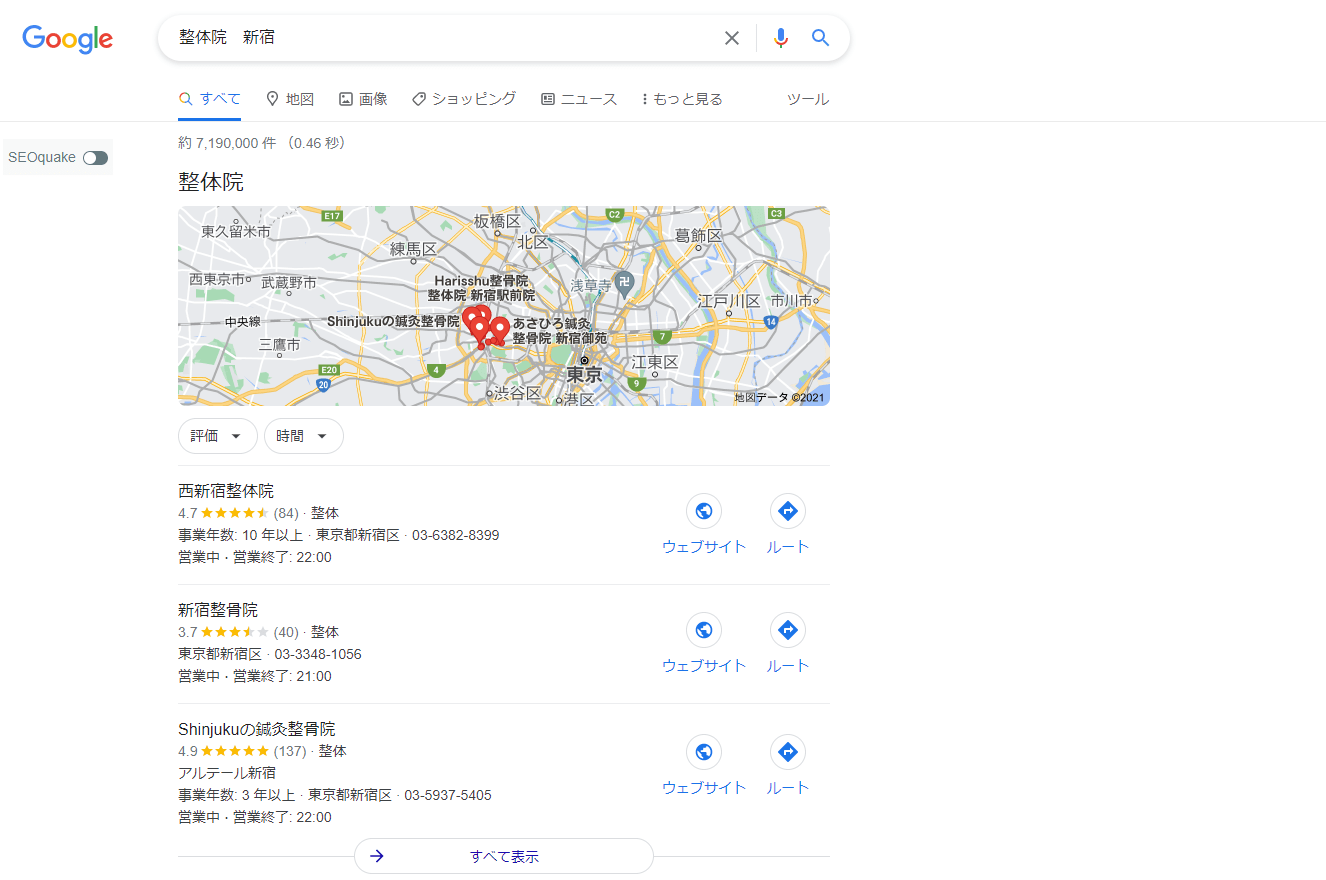The image size is (1326, 880).
Task: Click result count 約 7,190,000 件
Action: 227,143
